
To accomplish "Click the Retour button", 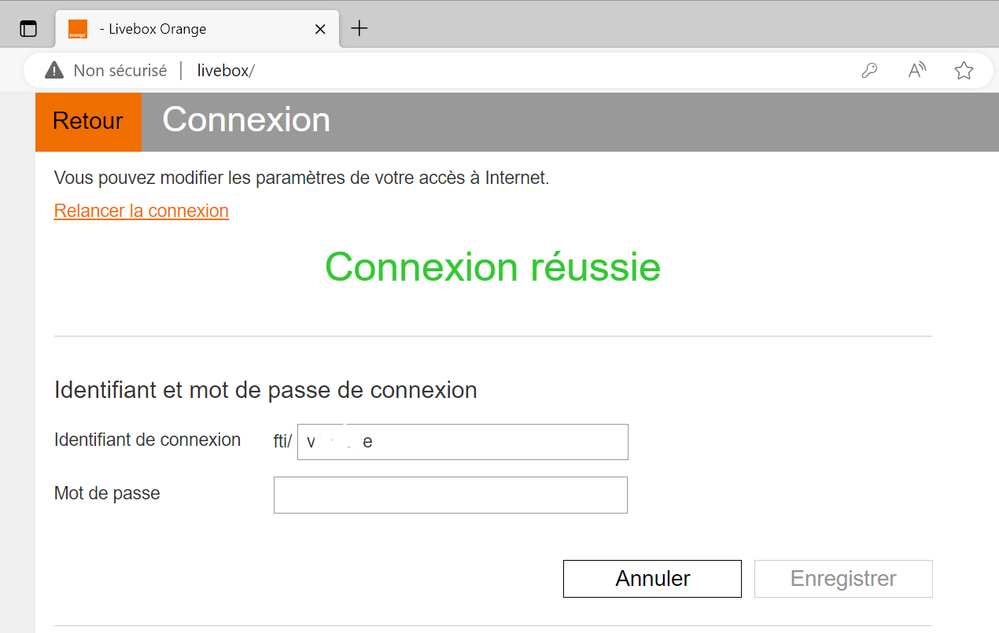I will (88, 120).
